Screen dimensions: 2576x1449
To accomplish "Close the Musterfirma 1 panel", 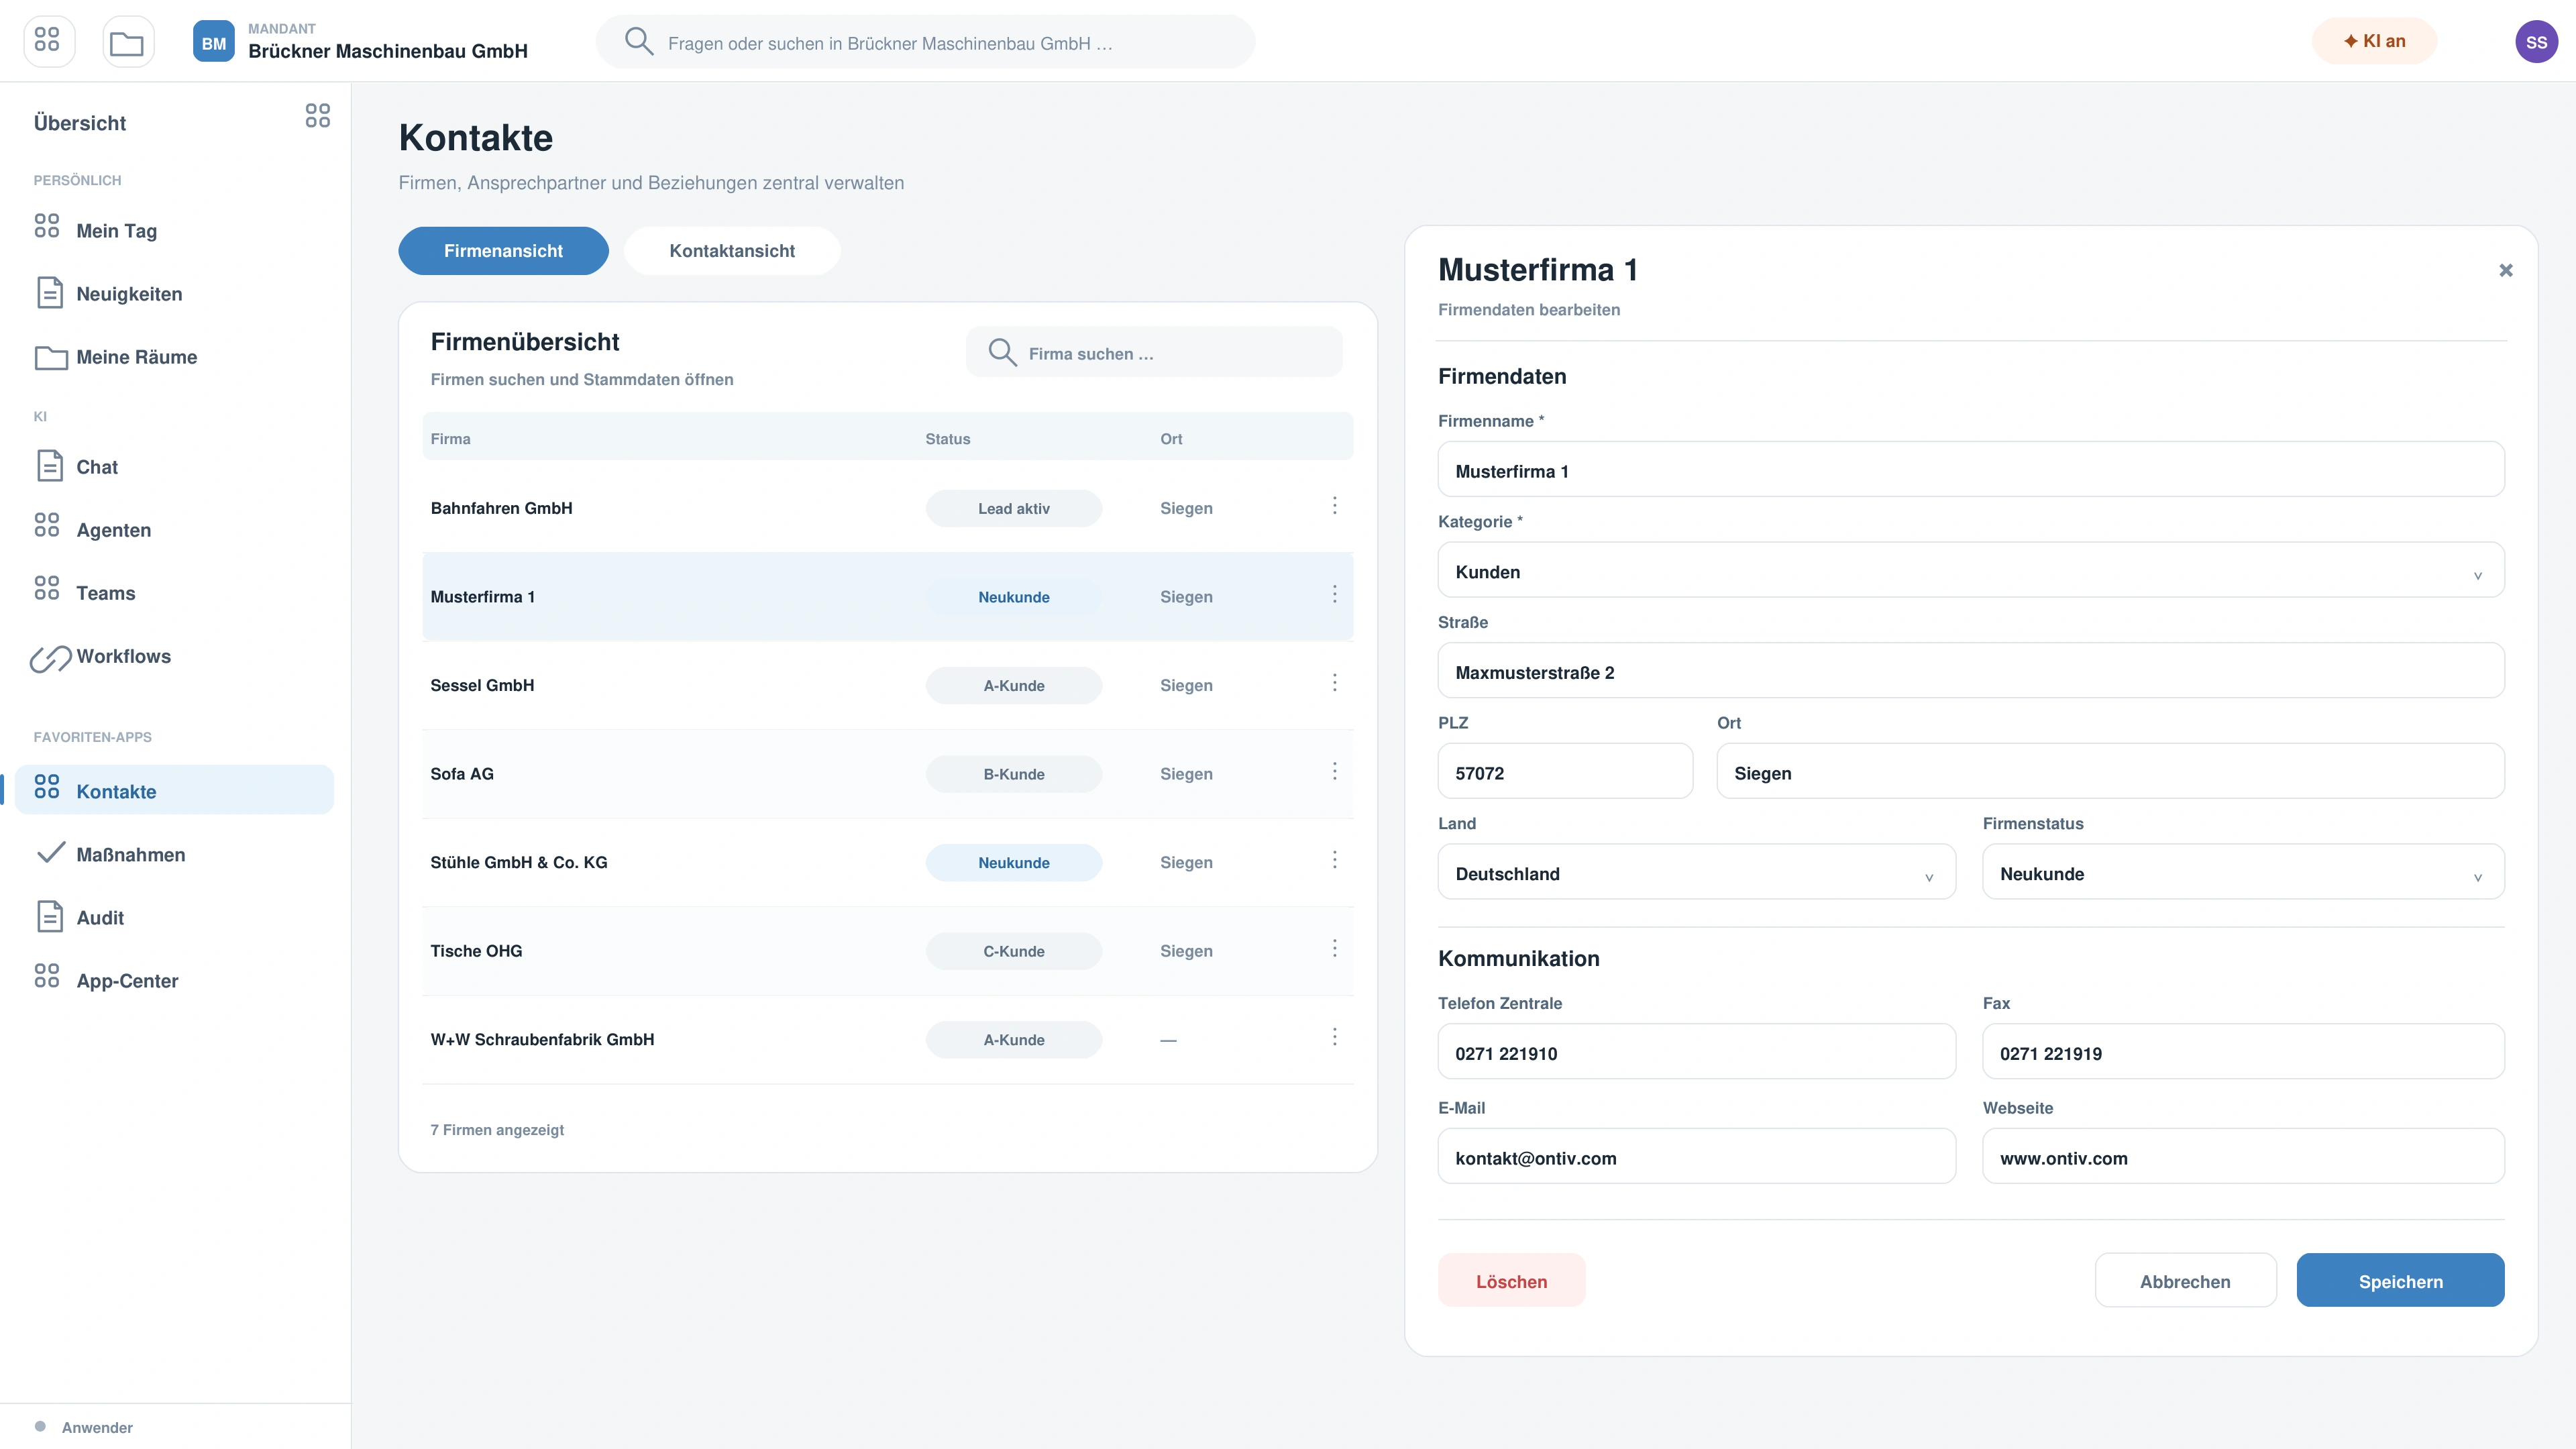I will point(2505,270).
